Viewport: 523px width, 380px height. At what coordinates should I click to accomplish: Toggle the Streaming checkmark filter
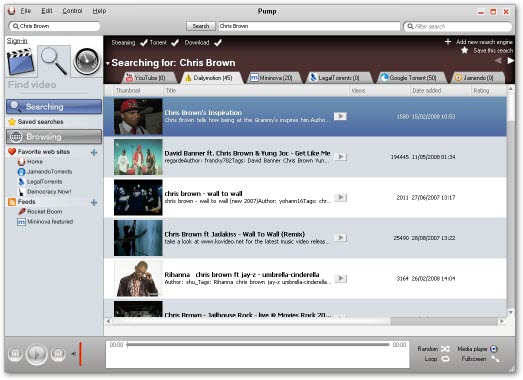[x=143, y=43]
